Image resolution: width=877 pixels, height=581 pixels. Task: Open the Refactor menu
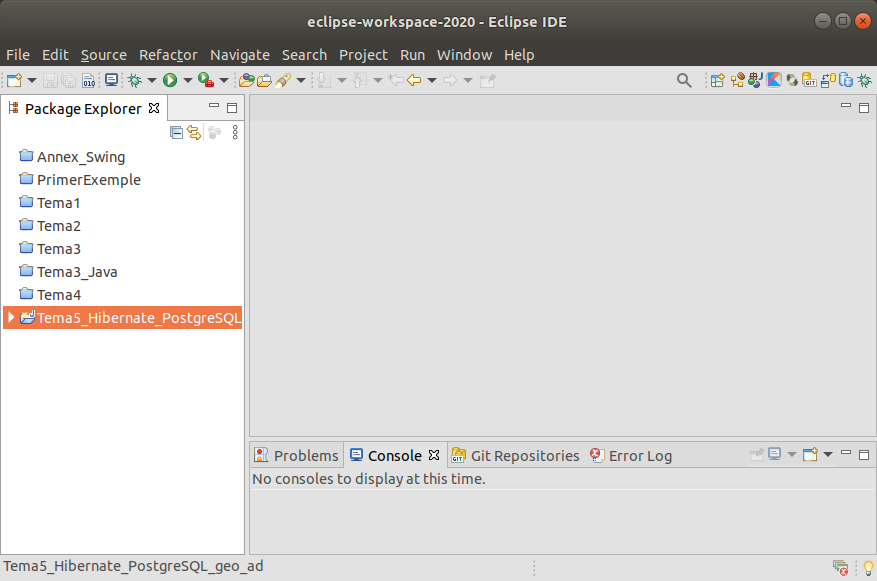coord(168,55)
